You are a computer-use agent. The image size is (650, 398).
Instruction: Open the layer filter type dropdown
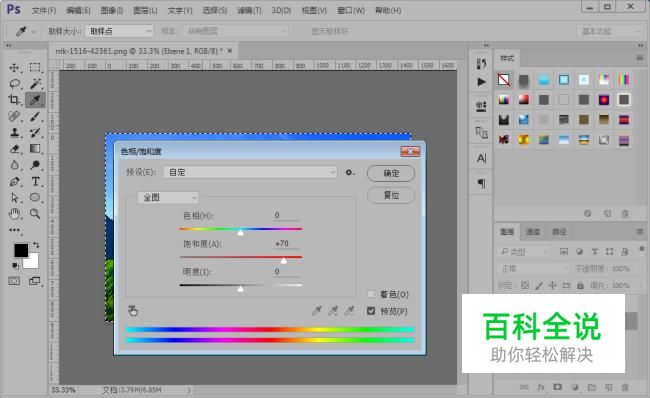(524, 252)
